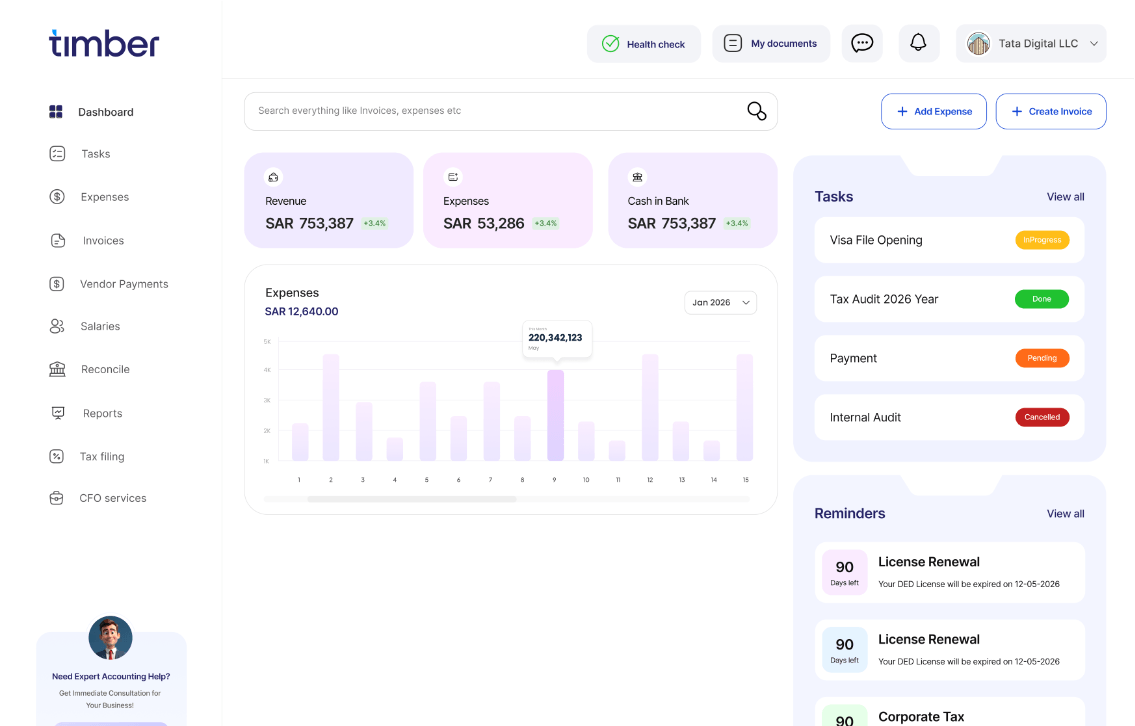Open the Reports section icon
Viewport: 1135px width, 726px height.
coord(56,413)
